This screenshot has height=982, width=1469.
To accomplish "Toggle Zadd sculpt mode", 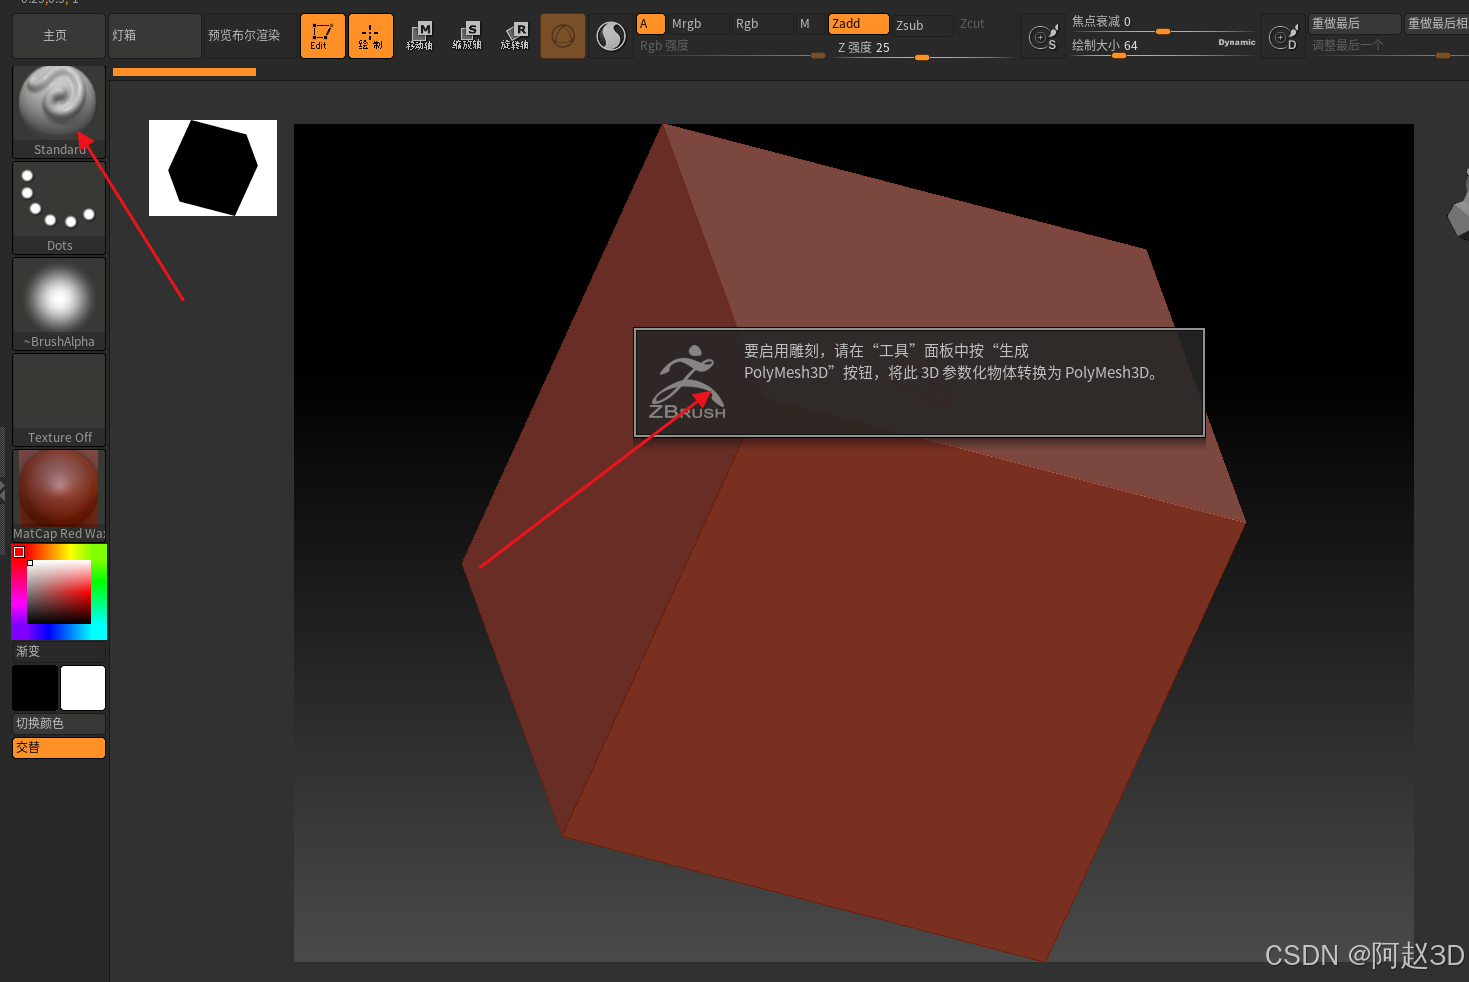I will pos(858,24).
